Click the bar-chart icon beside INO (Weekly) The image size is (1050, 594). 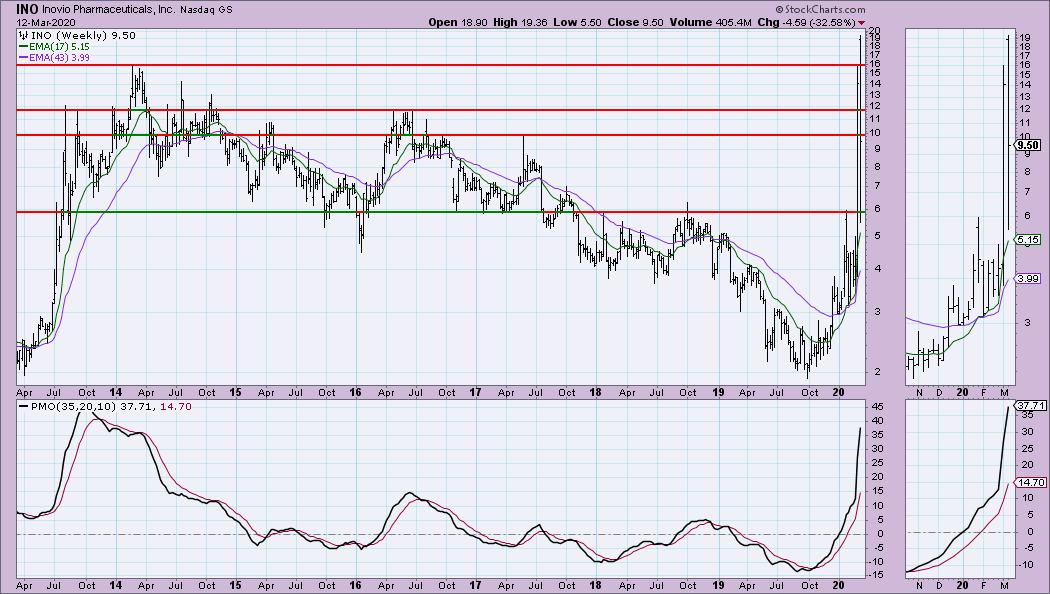(x=23, y=35)
